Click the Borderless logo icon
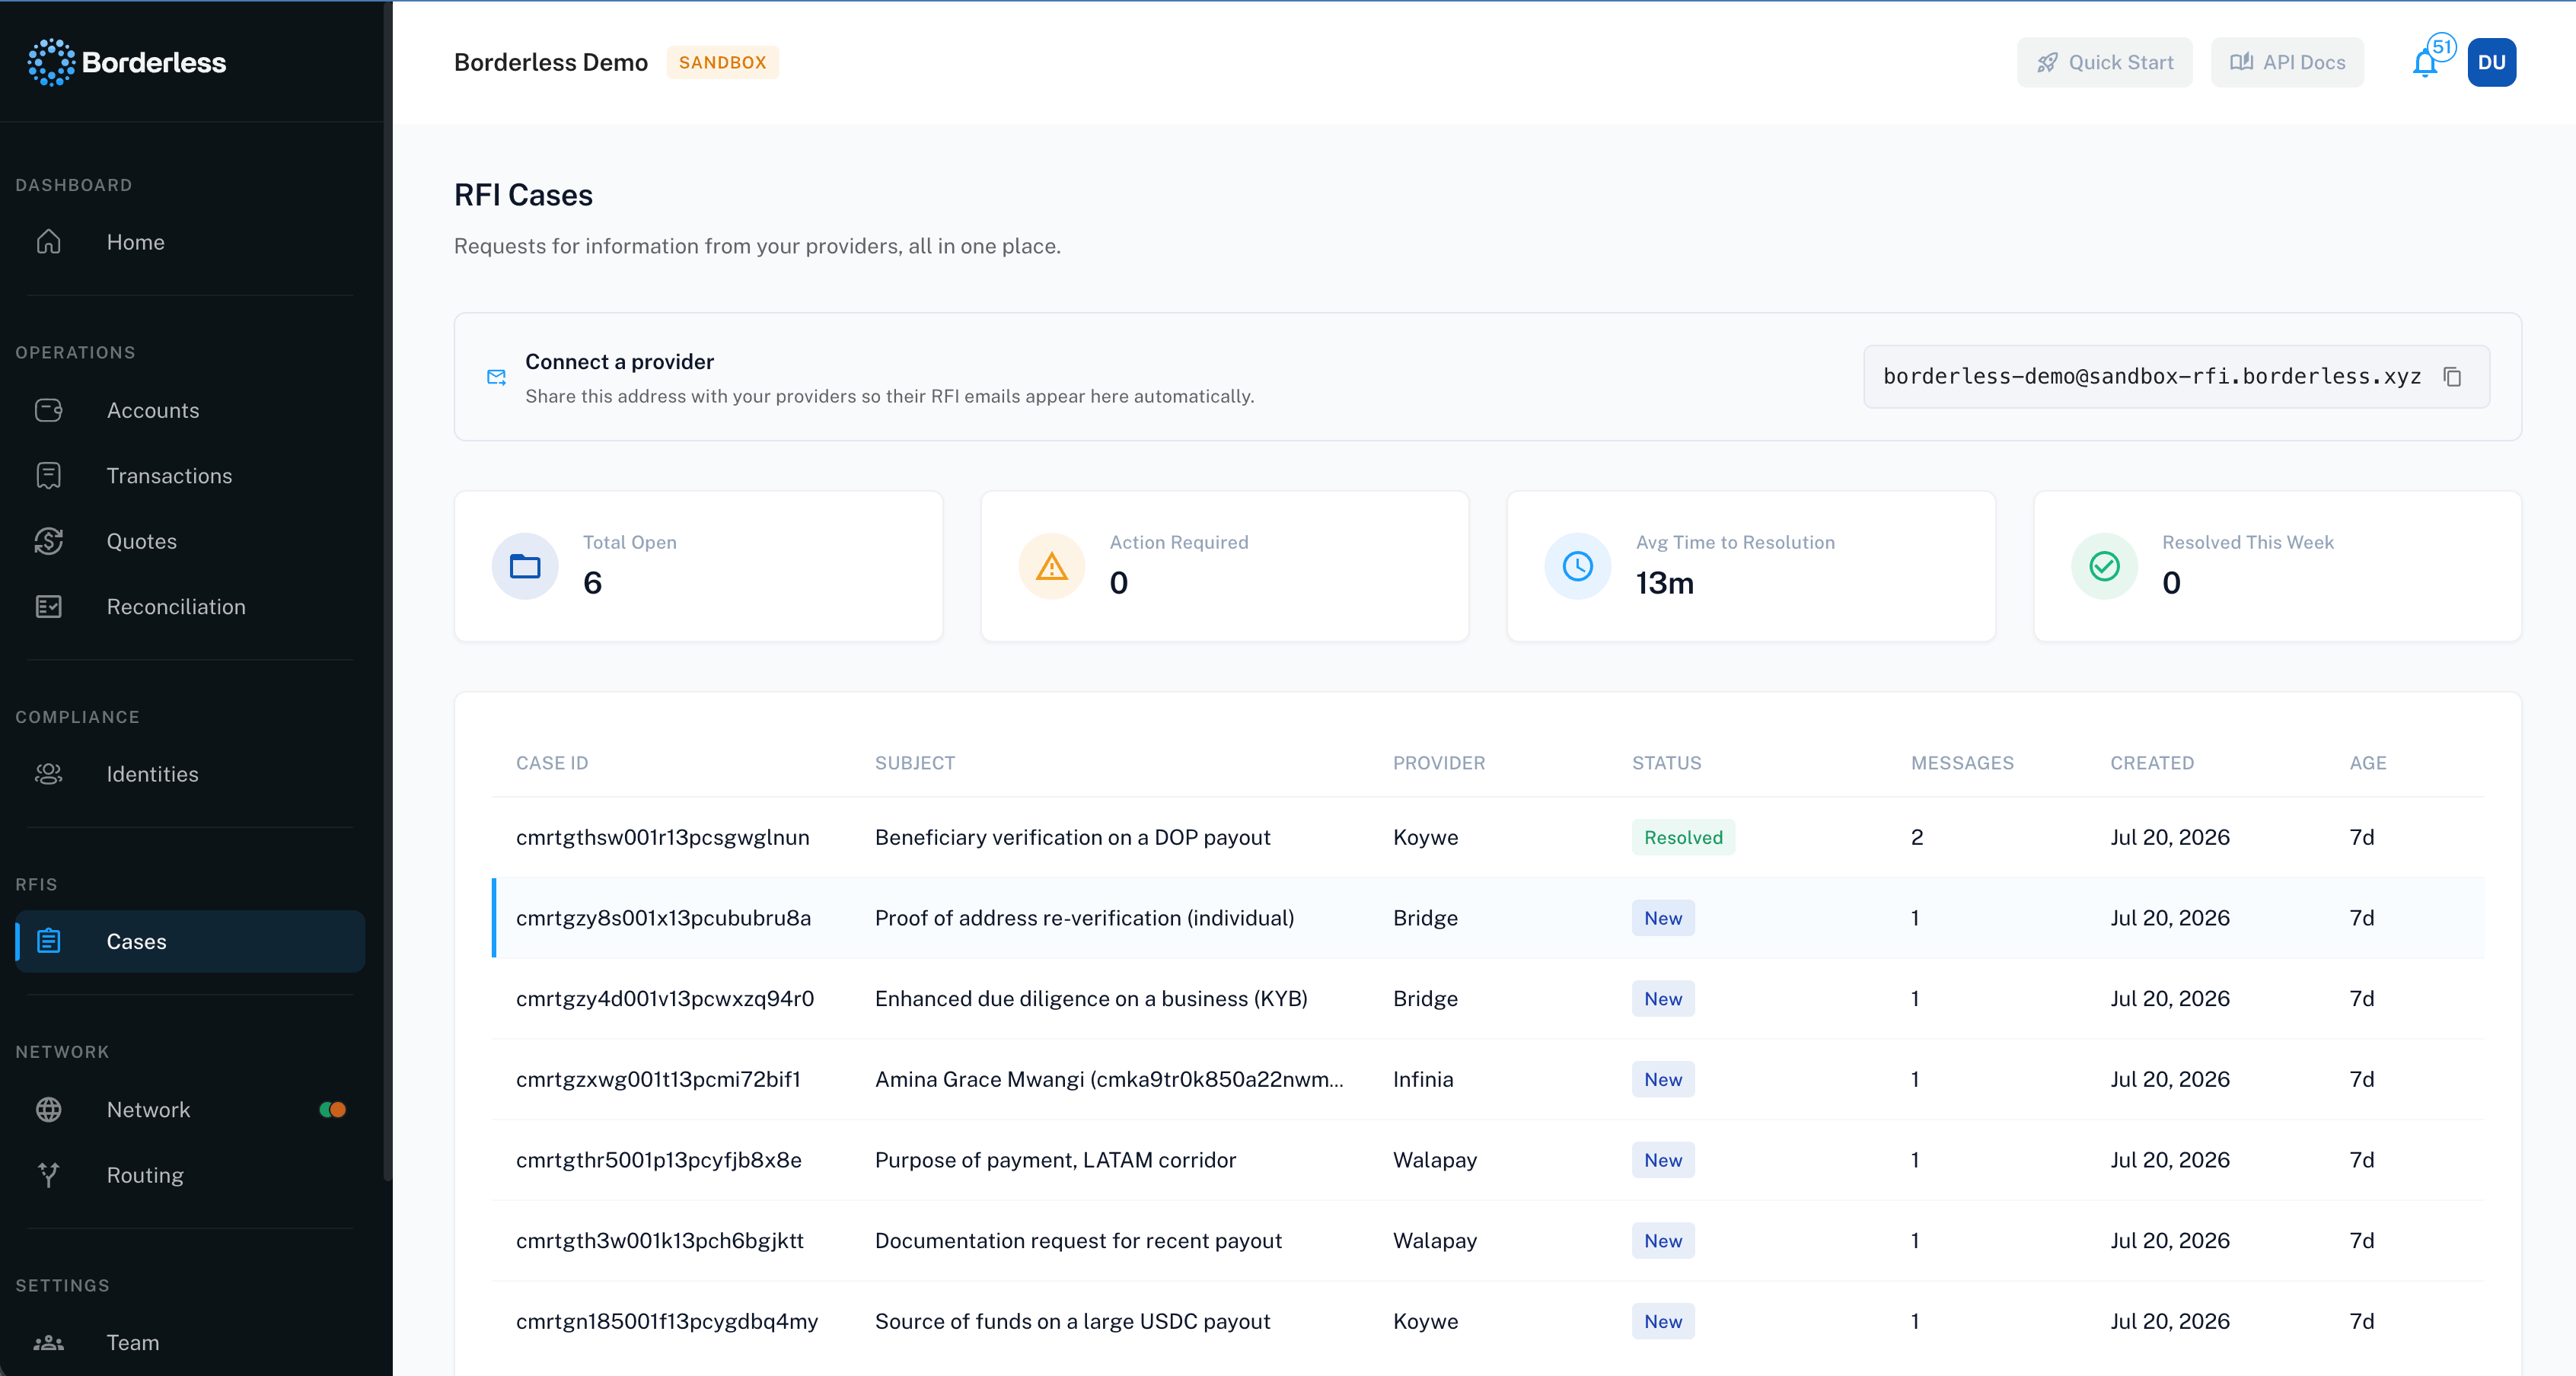The height and width of the screenshot is (1376, 2576). [51, 62]
